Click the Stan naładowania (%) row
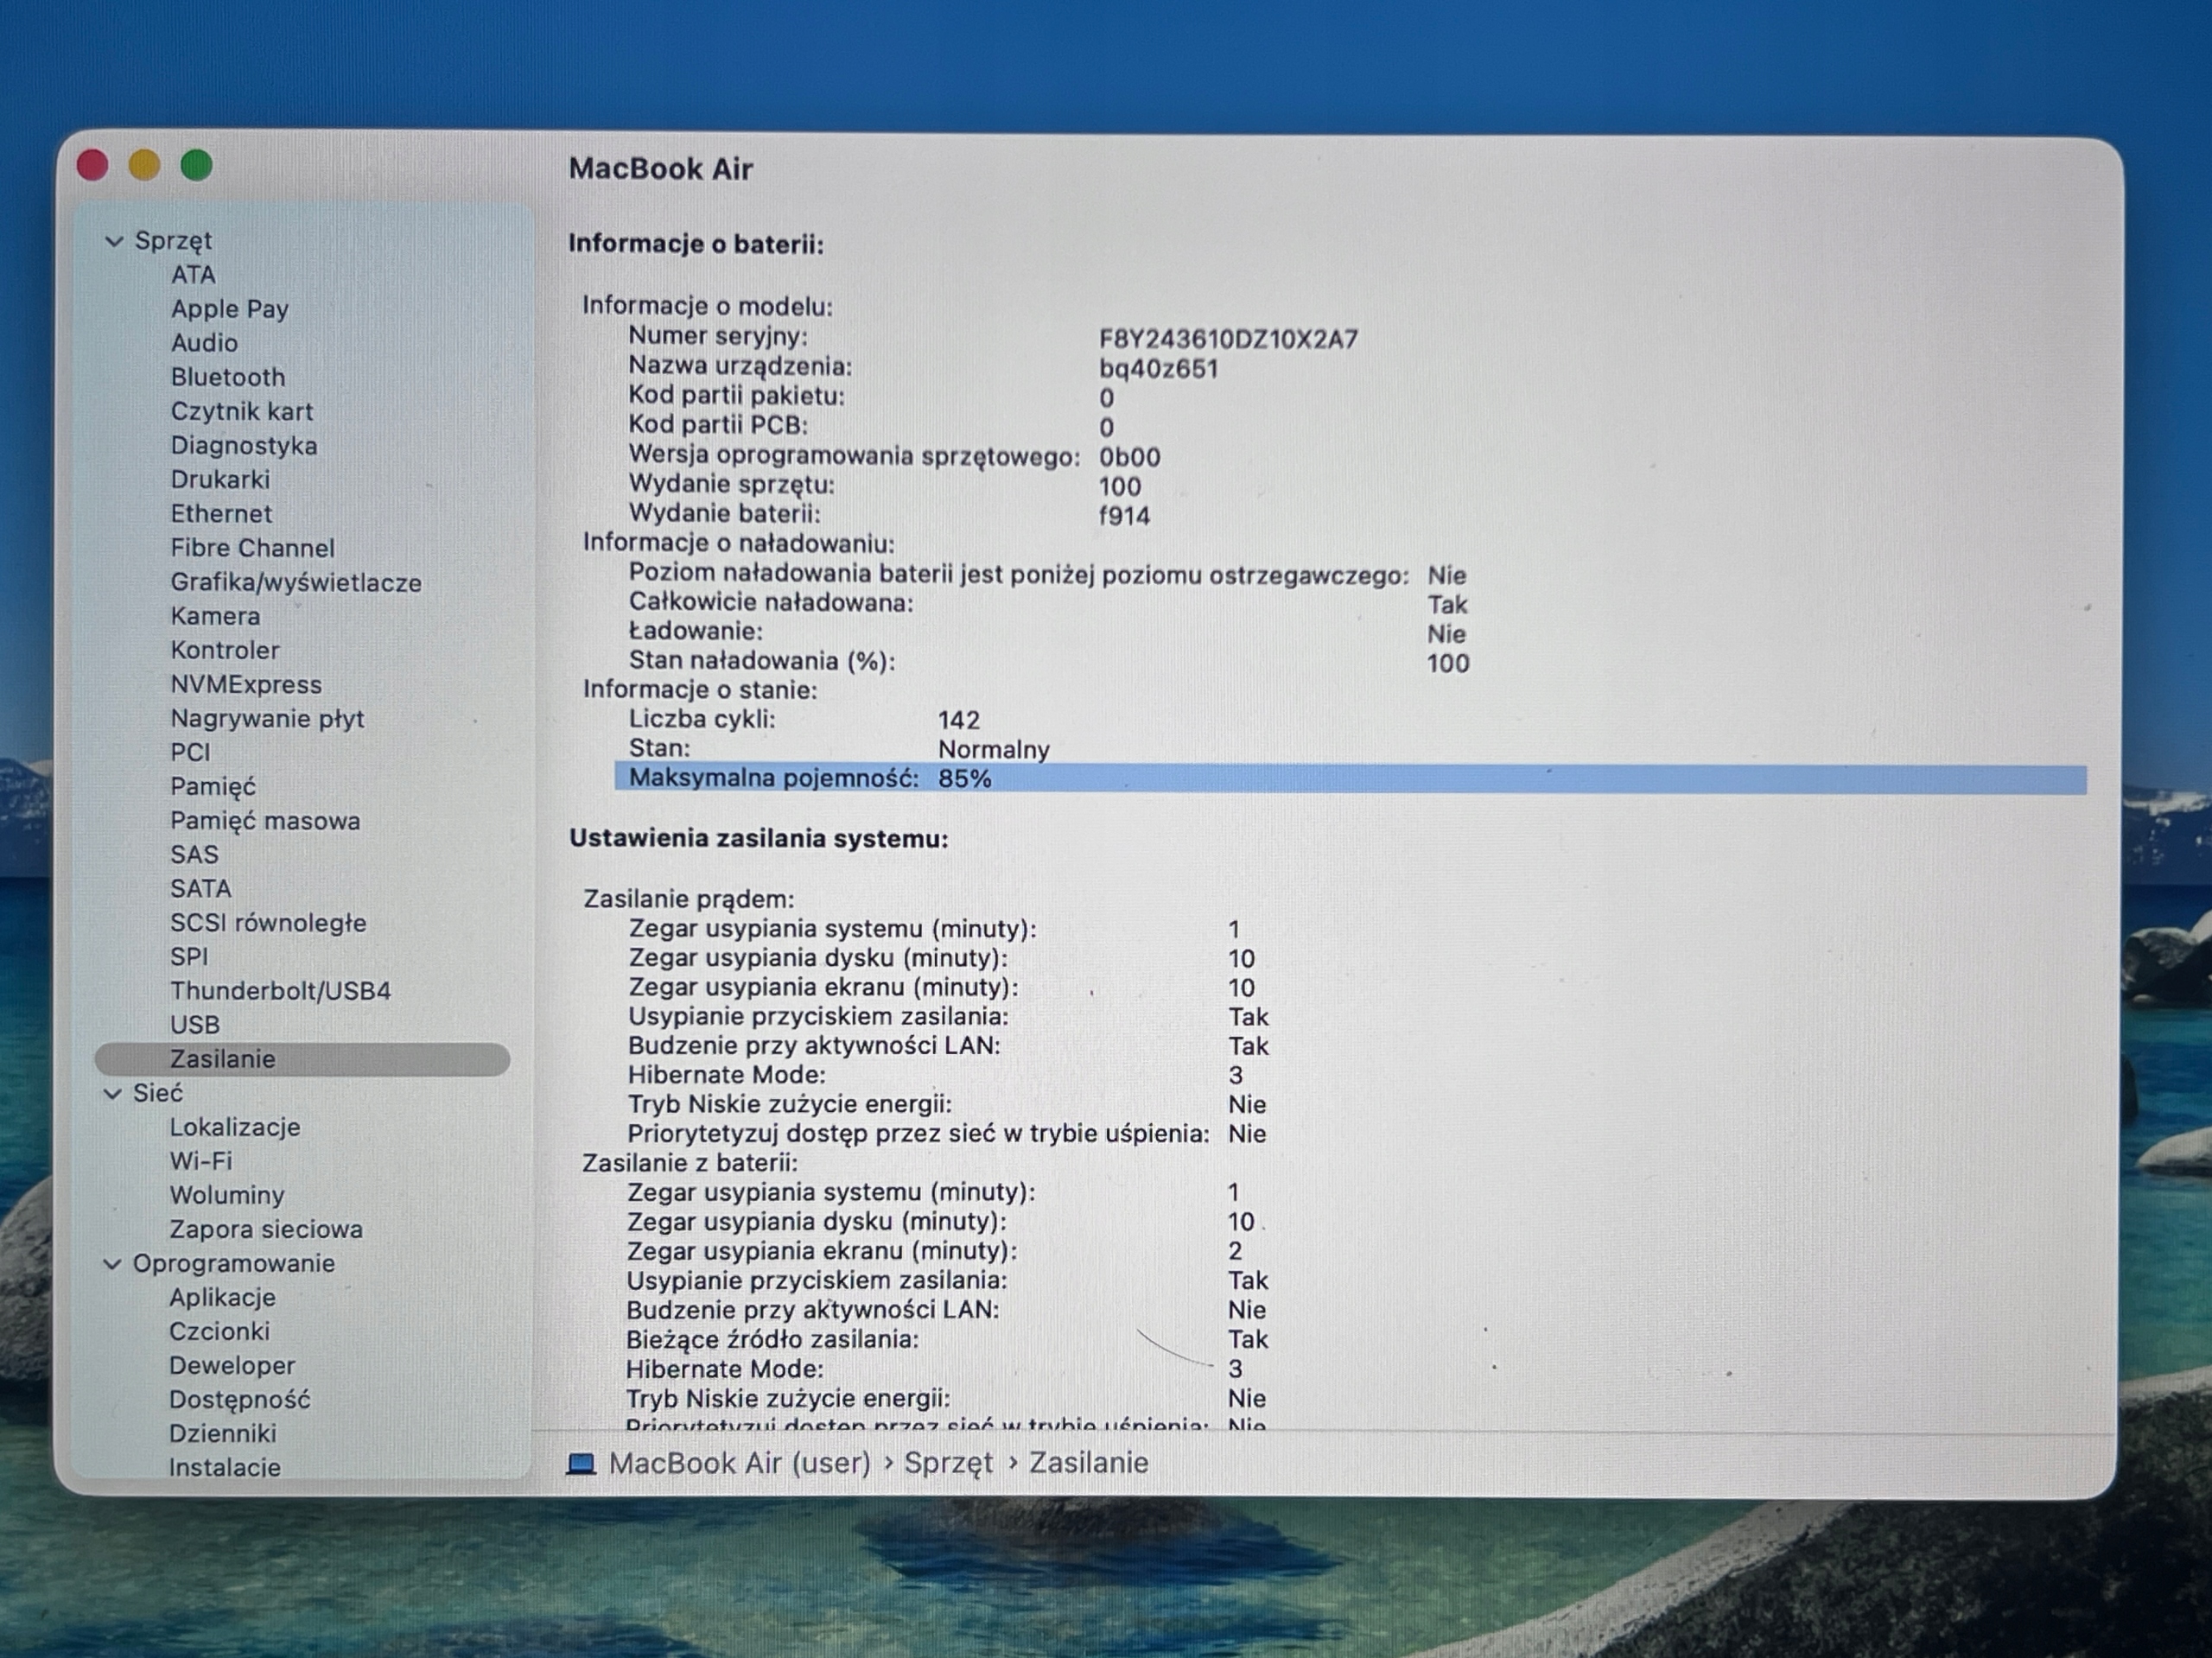Image resolution: width=2212 pixels, height=1658 pixels. (x=1049, y=662)
